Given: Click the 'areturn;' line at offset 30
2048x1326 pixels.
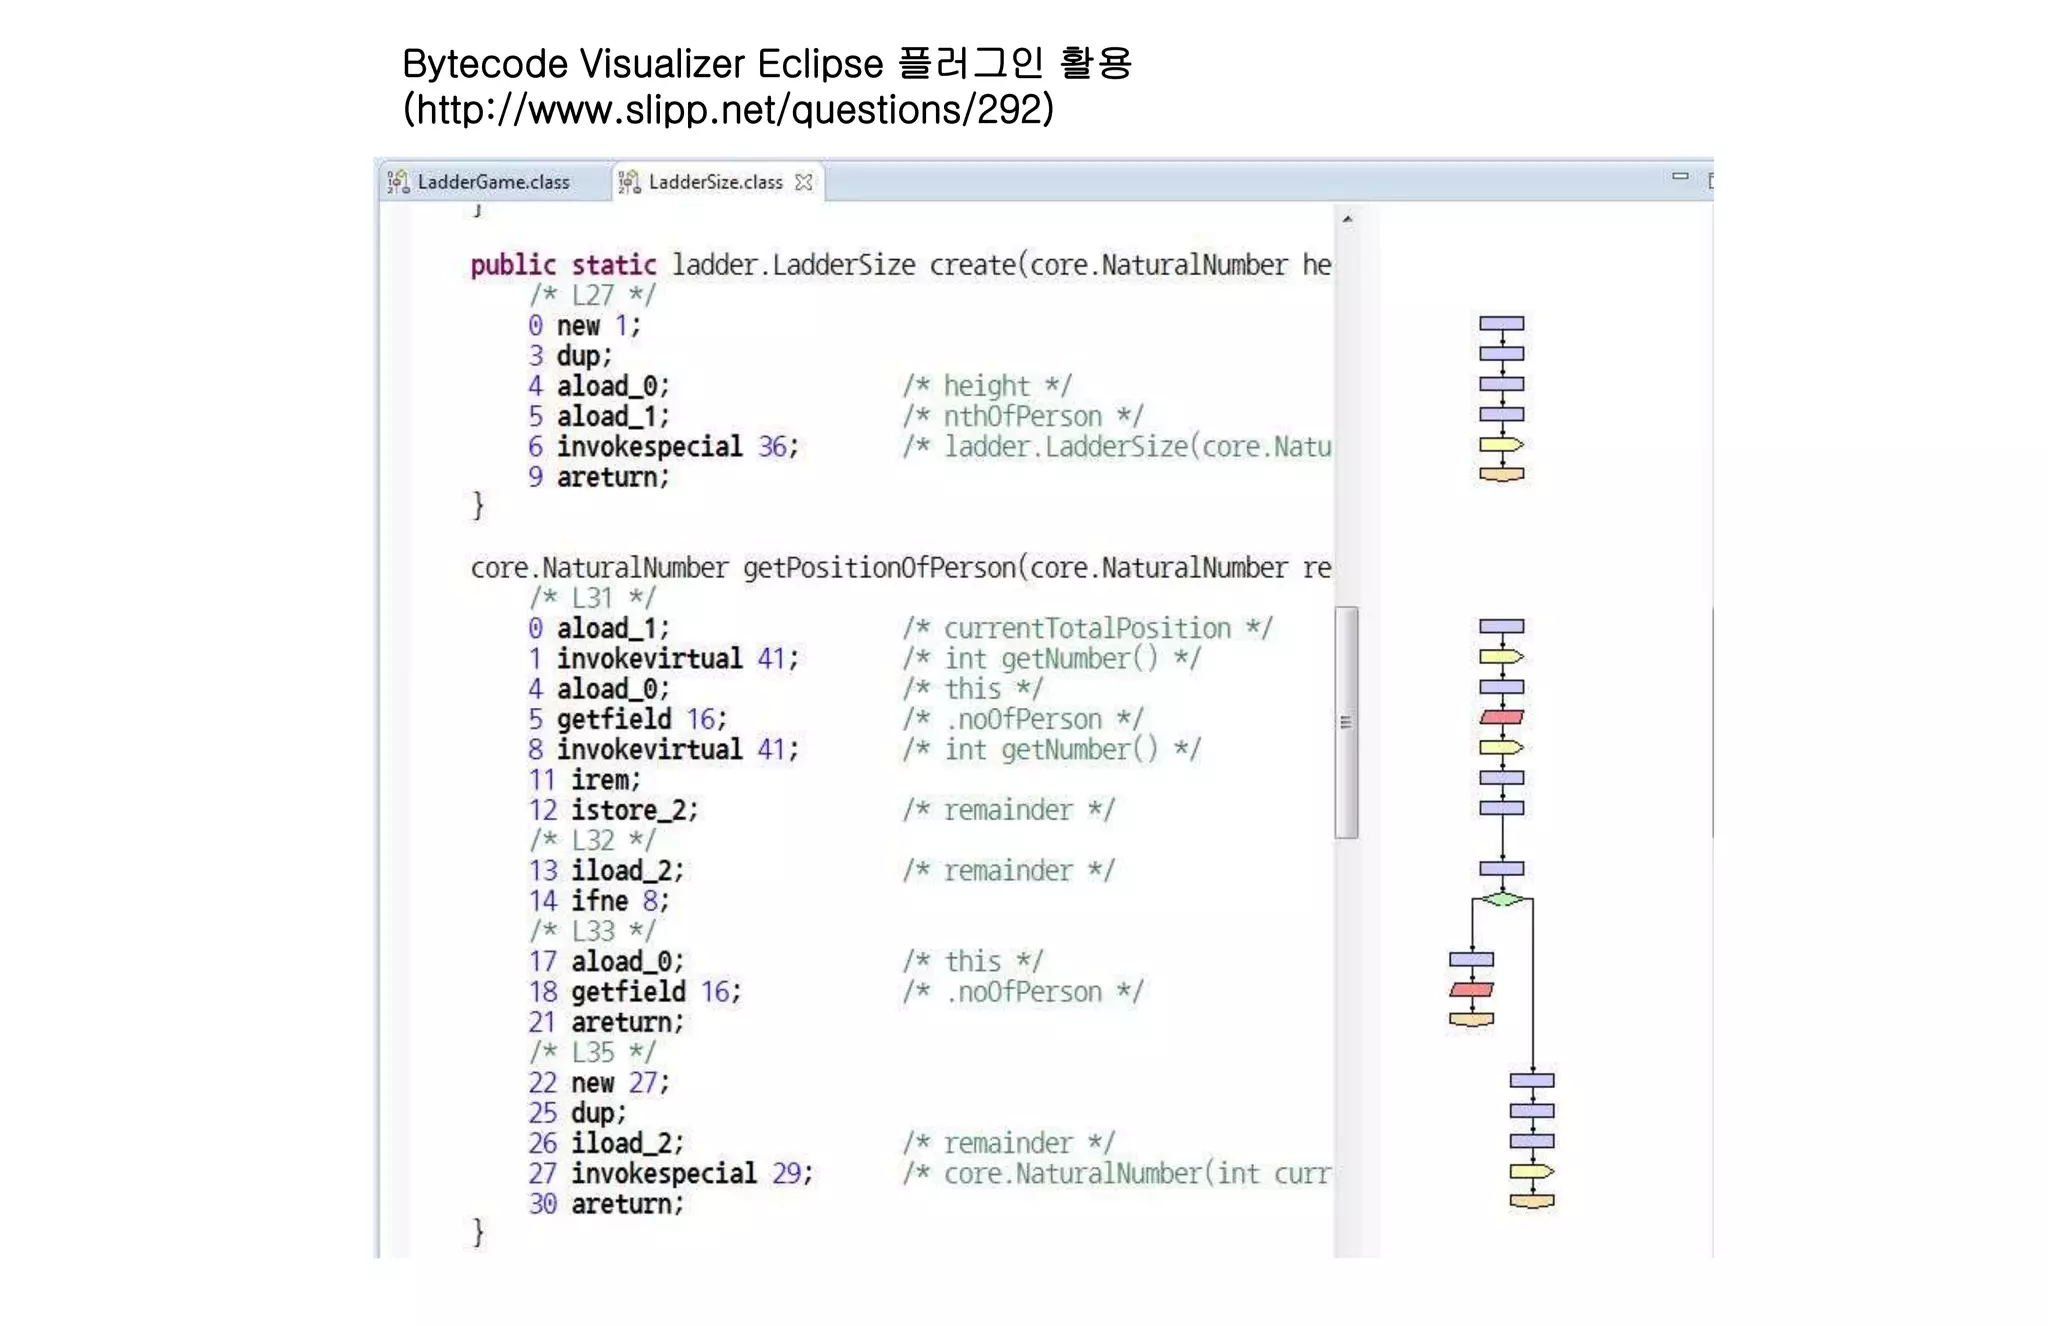Looking at the screenshot, I should pyautogui.click(x=606, y=1204).
